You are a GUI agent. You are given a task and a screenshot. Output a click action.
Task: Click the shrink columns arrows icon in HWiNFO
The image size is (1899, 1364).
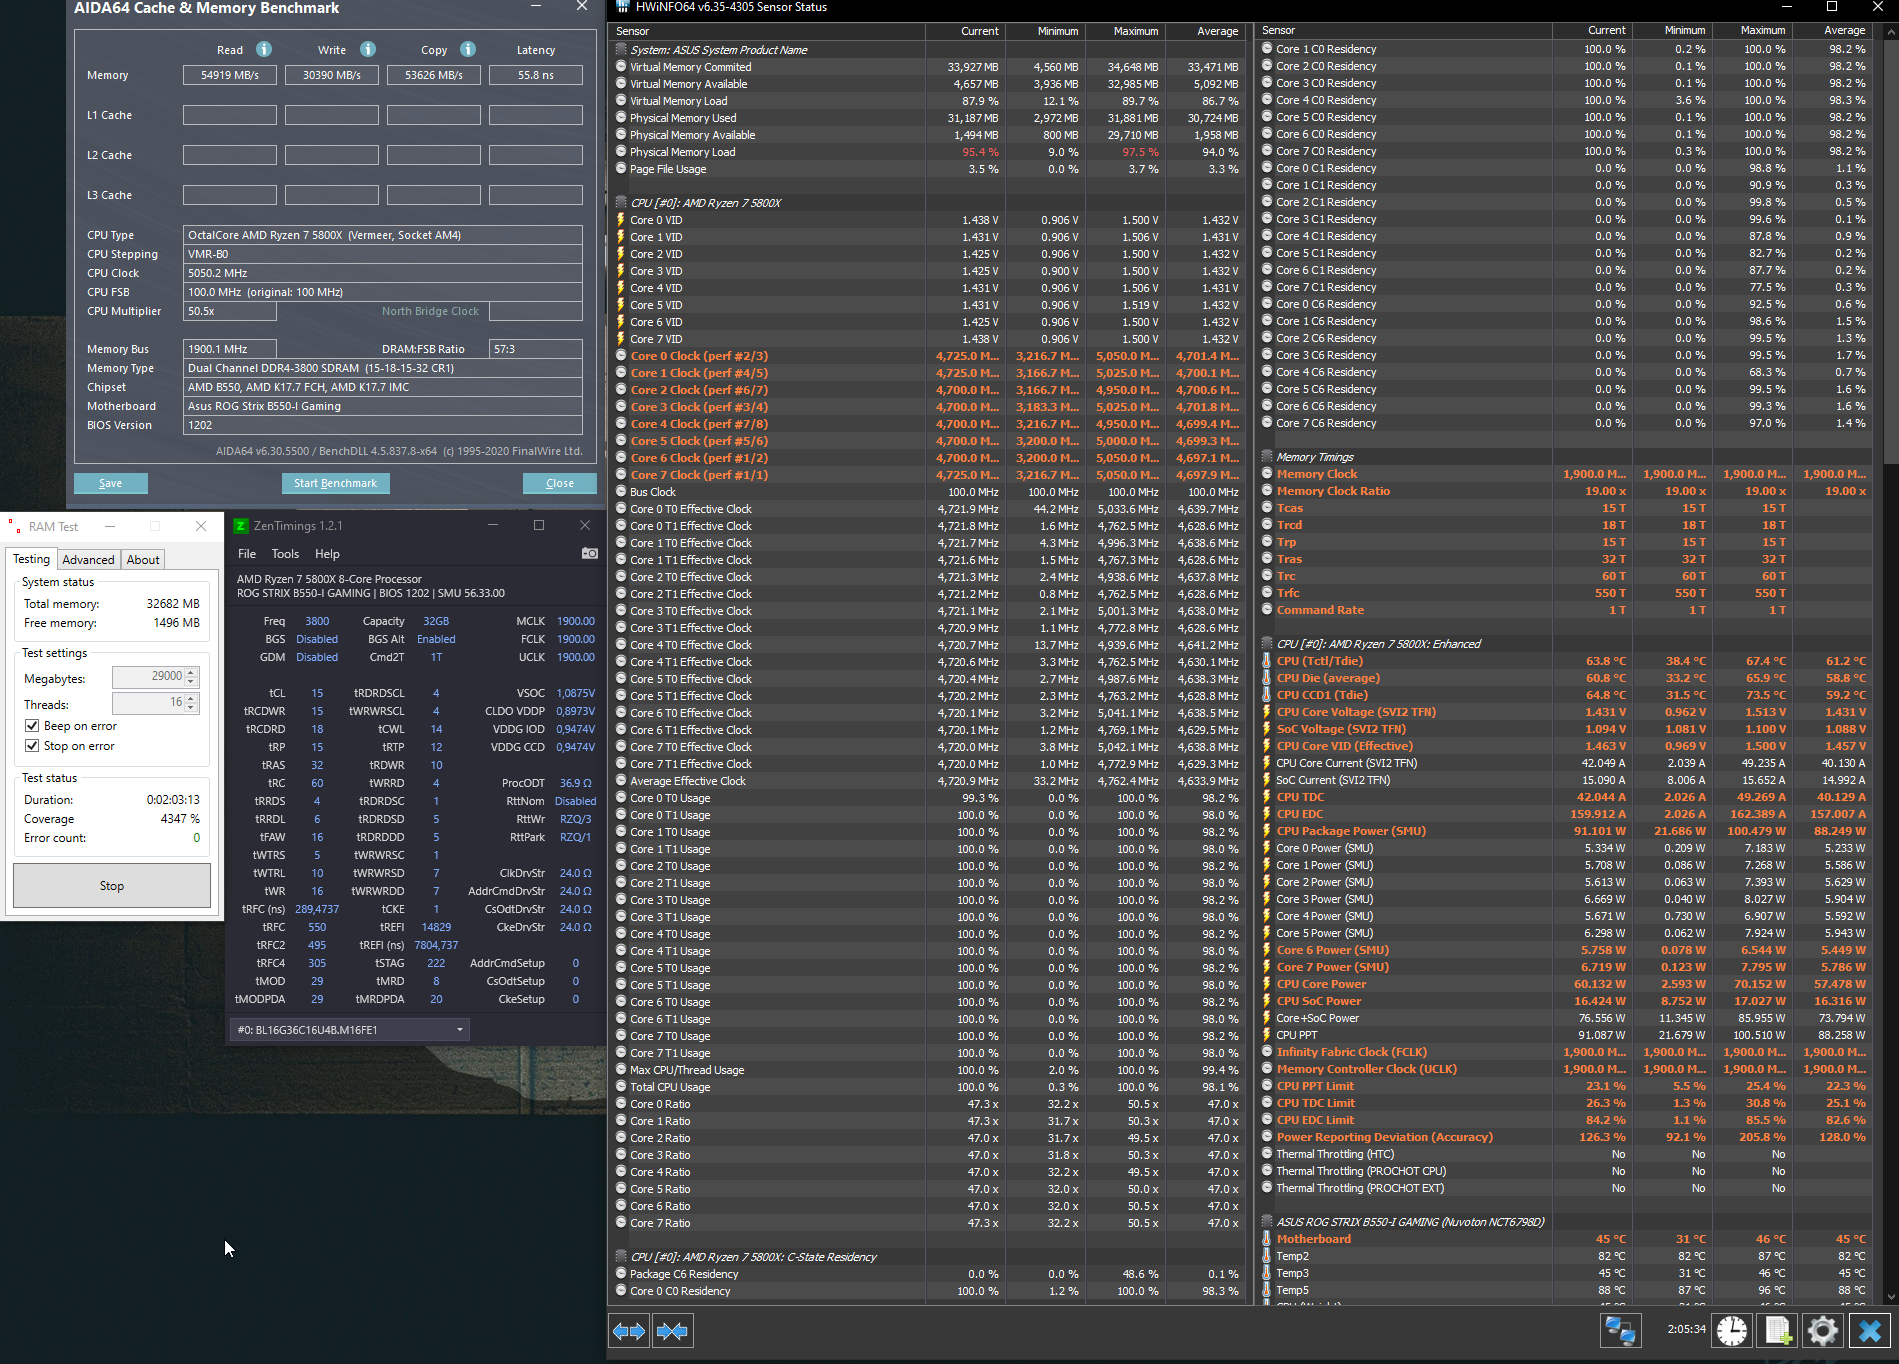673,1331
